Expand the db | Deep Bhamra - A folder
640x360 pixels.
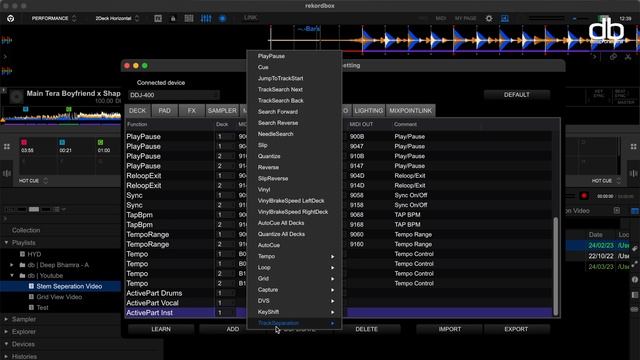tap(12, 265)
